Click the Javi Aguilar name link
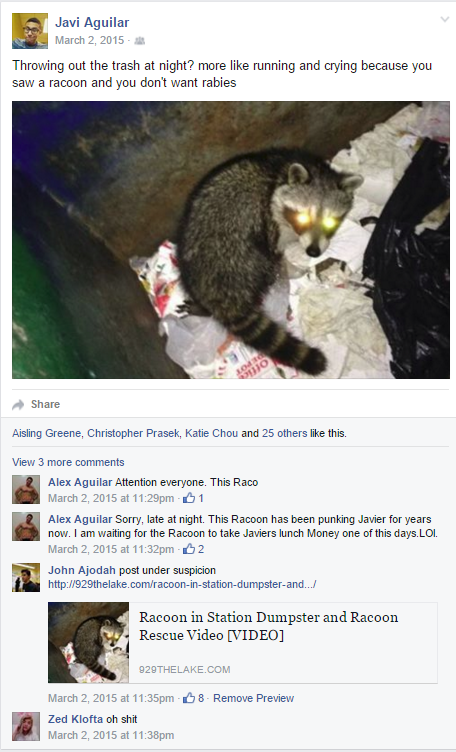Image resolution: width=456 pixels, height=752 pixels. [92, 22]
